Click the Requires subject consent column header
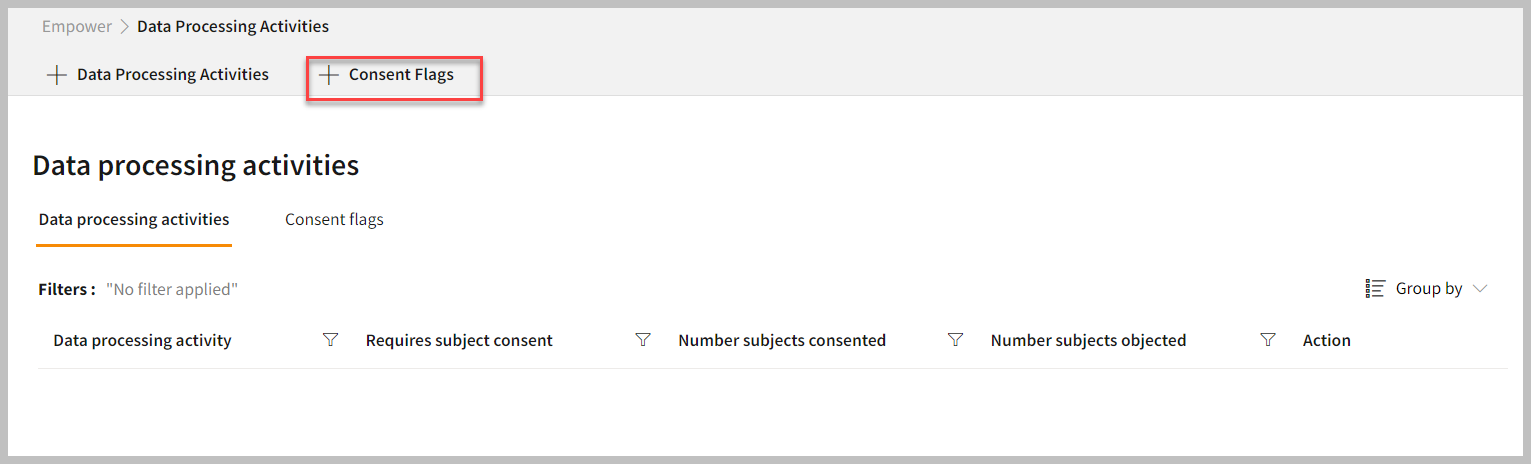The width and height of the screenshot is (1531, 464). [459, 340]
